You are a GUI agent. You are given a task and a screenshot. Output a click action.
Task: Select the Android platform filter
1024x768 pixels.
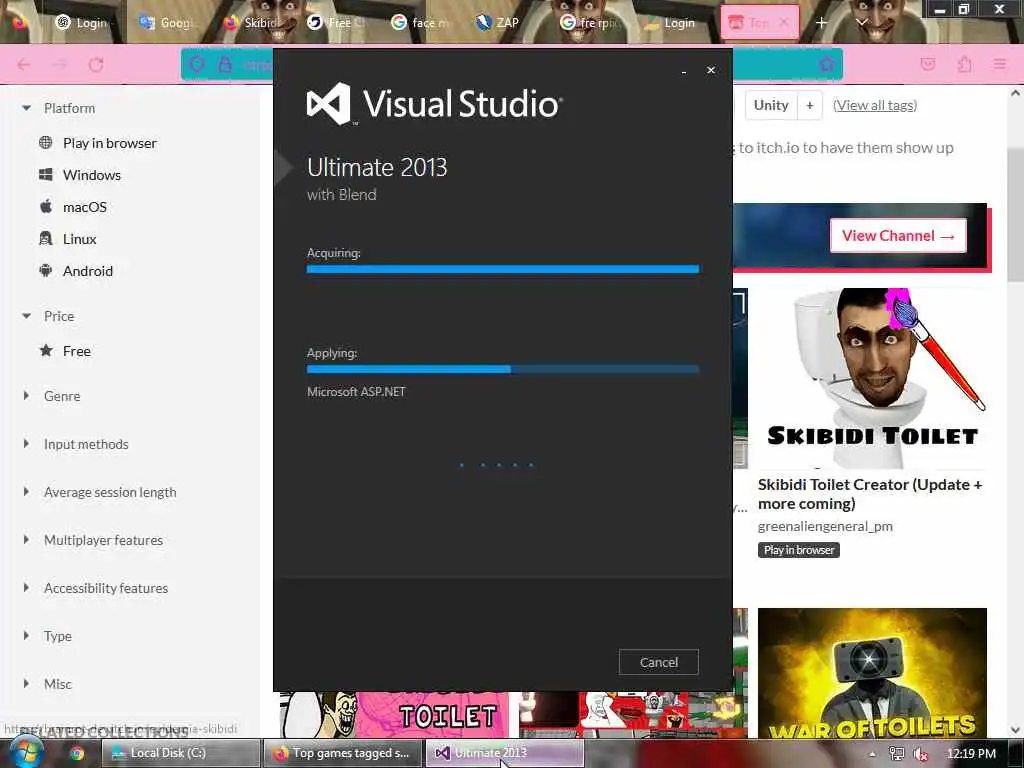coord(88,271)
